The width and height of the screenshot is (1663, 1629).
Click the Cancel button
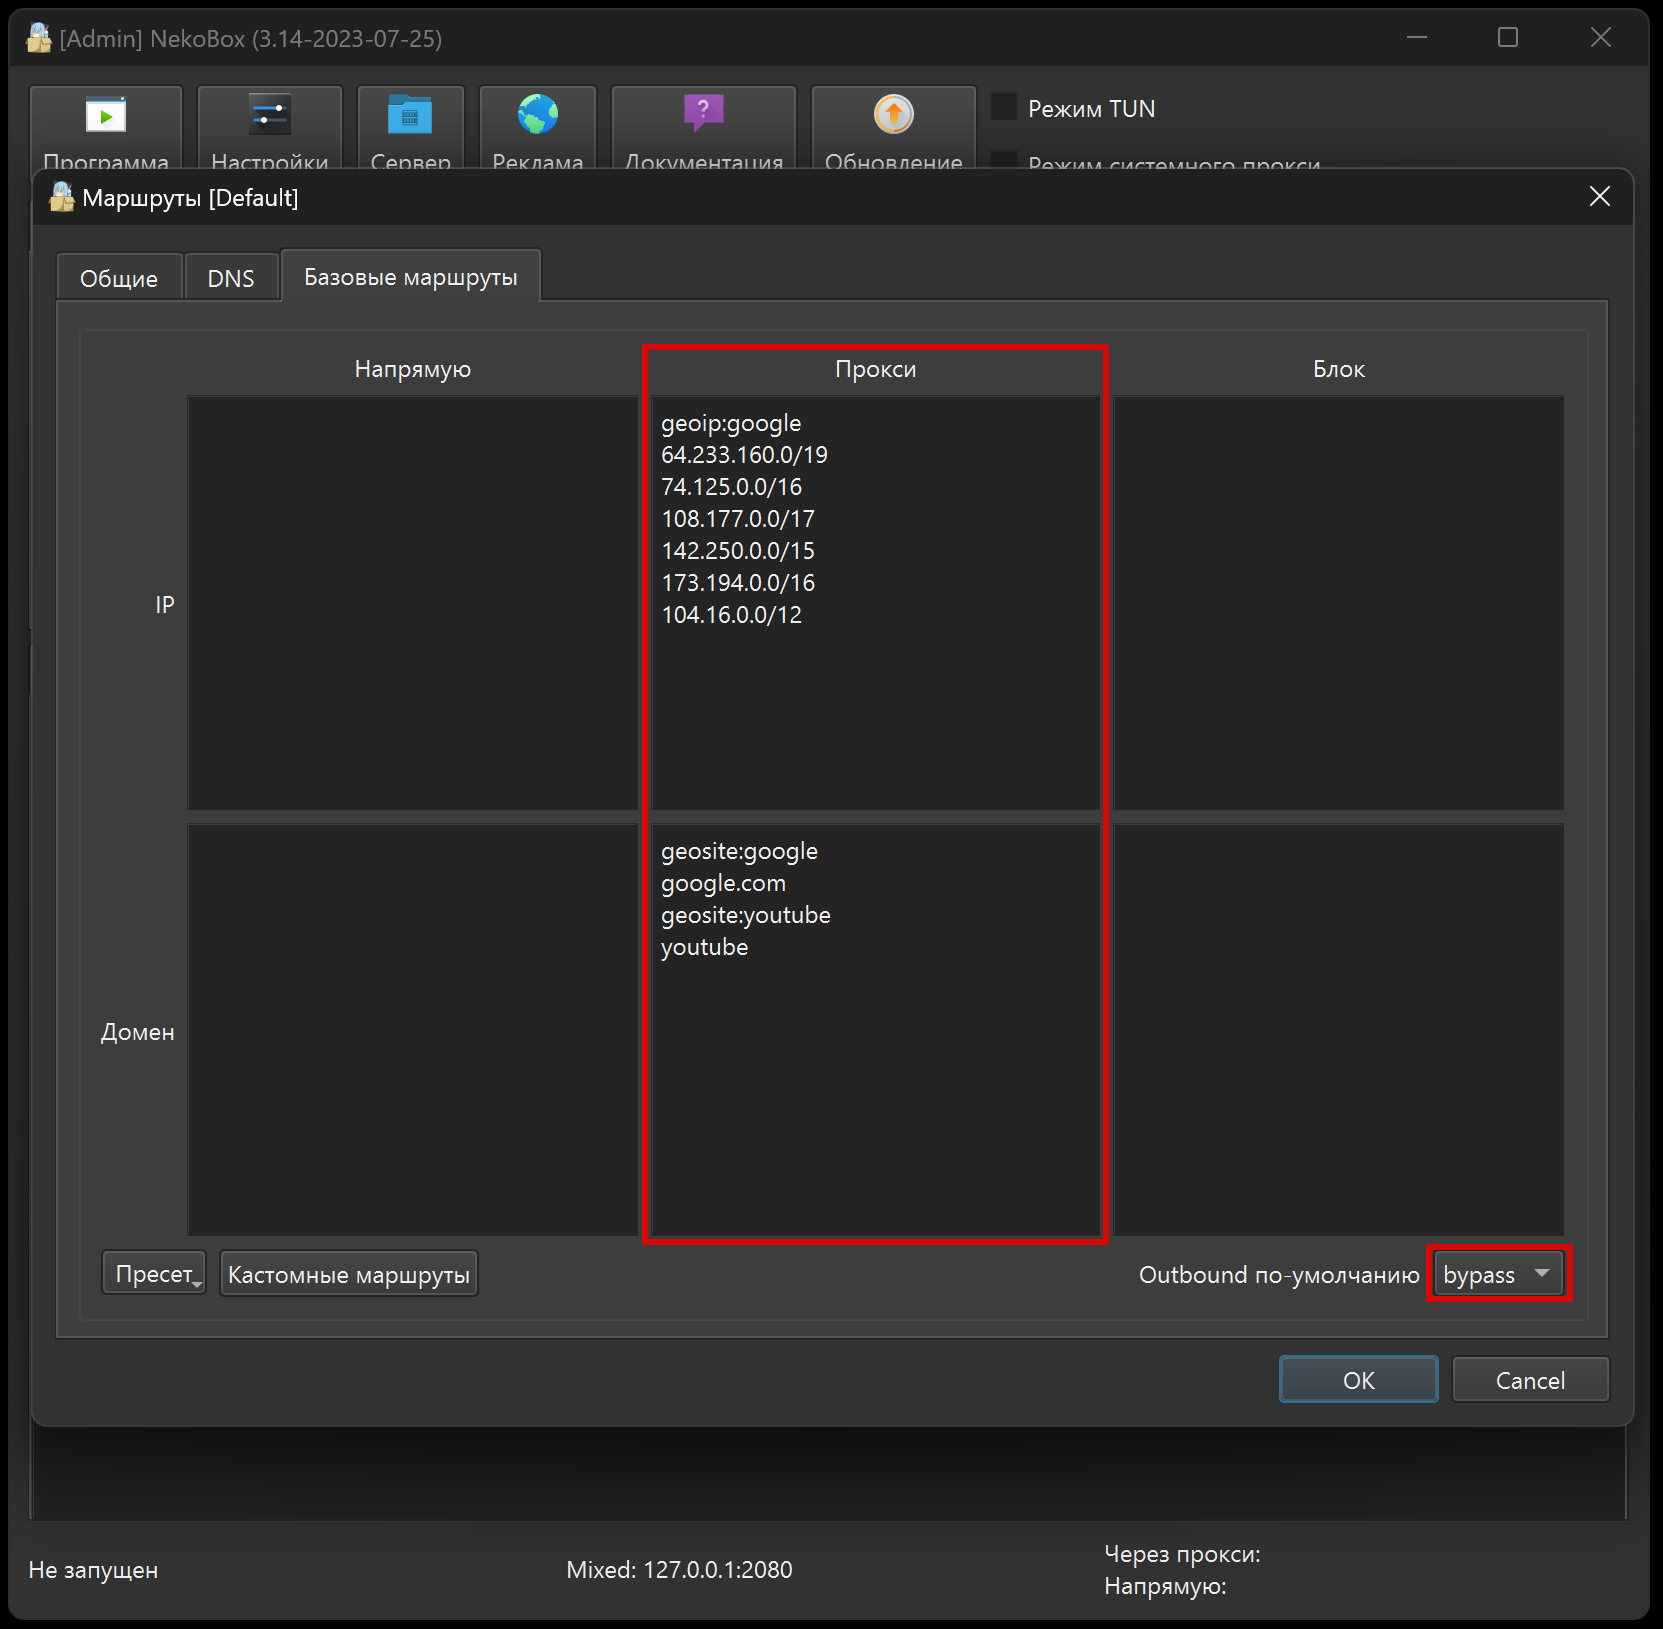[x=1529, y=1380]
